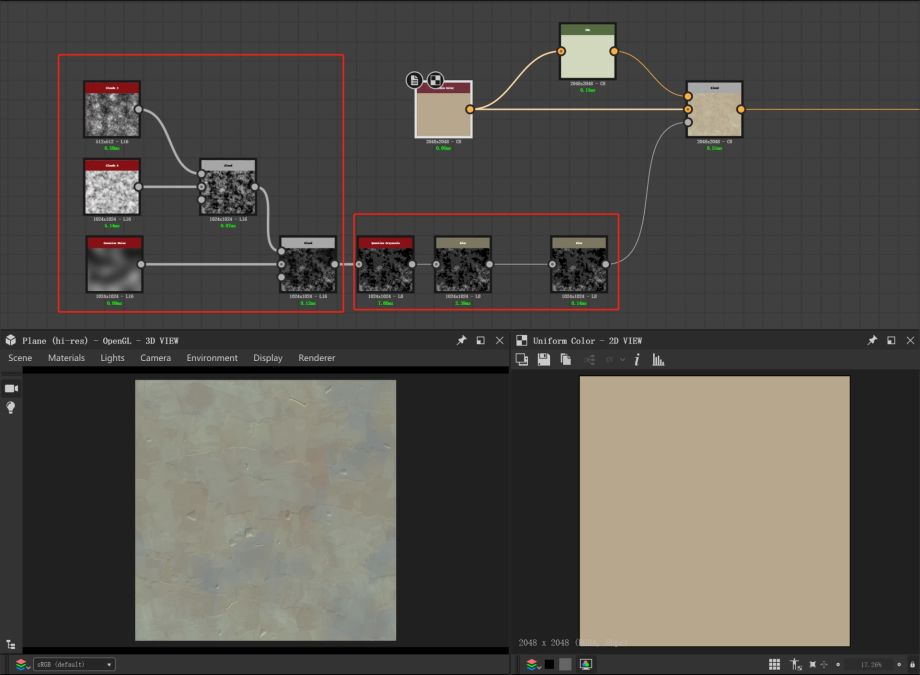Click output connector of final Blend node

[740, 109]
